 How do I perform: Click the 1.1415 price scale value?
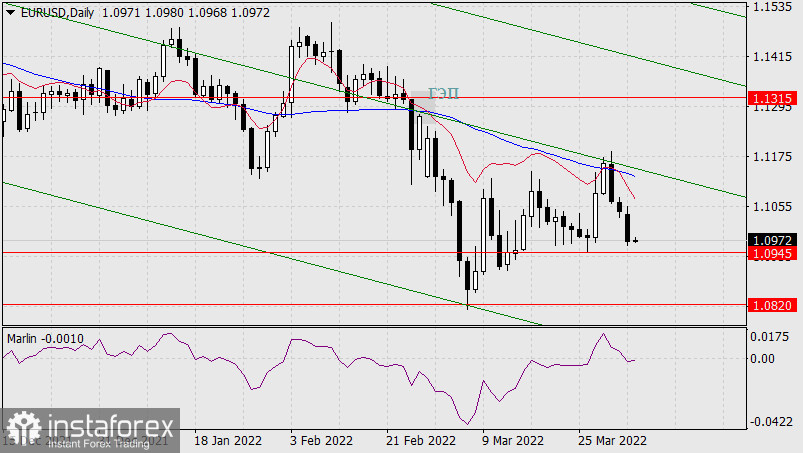pos(772,56)
